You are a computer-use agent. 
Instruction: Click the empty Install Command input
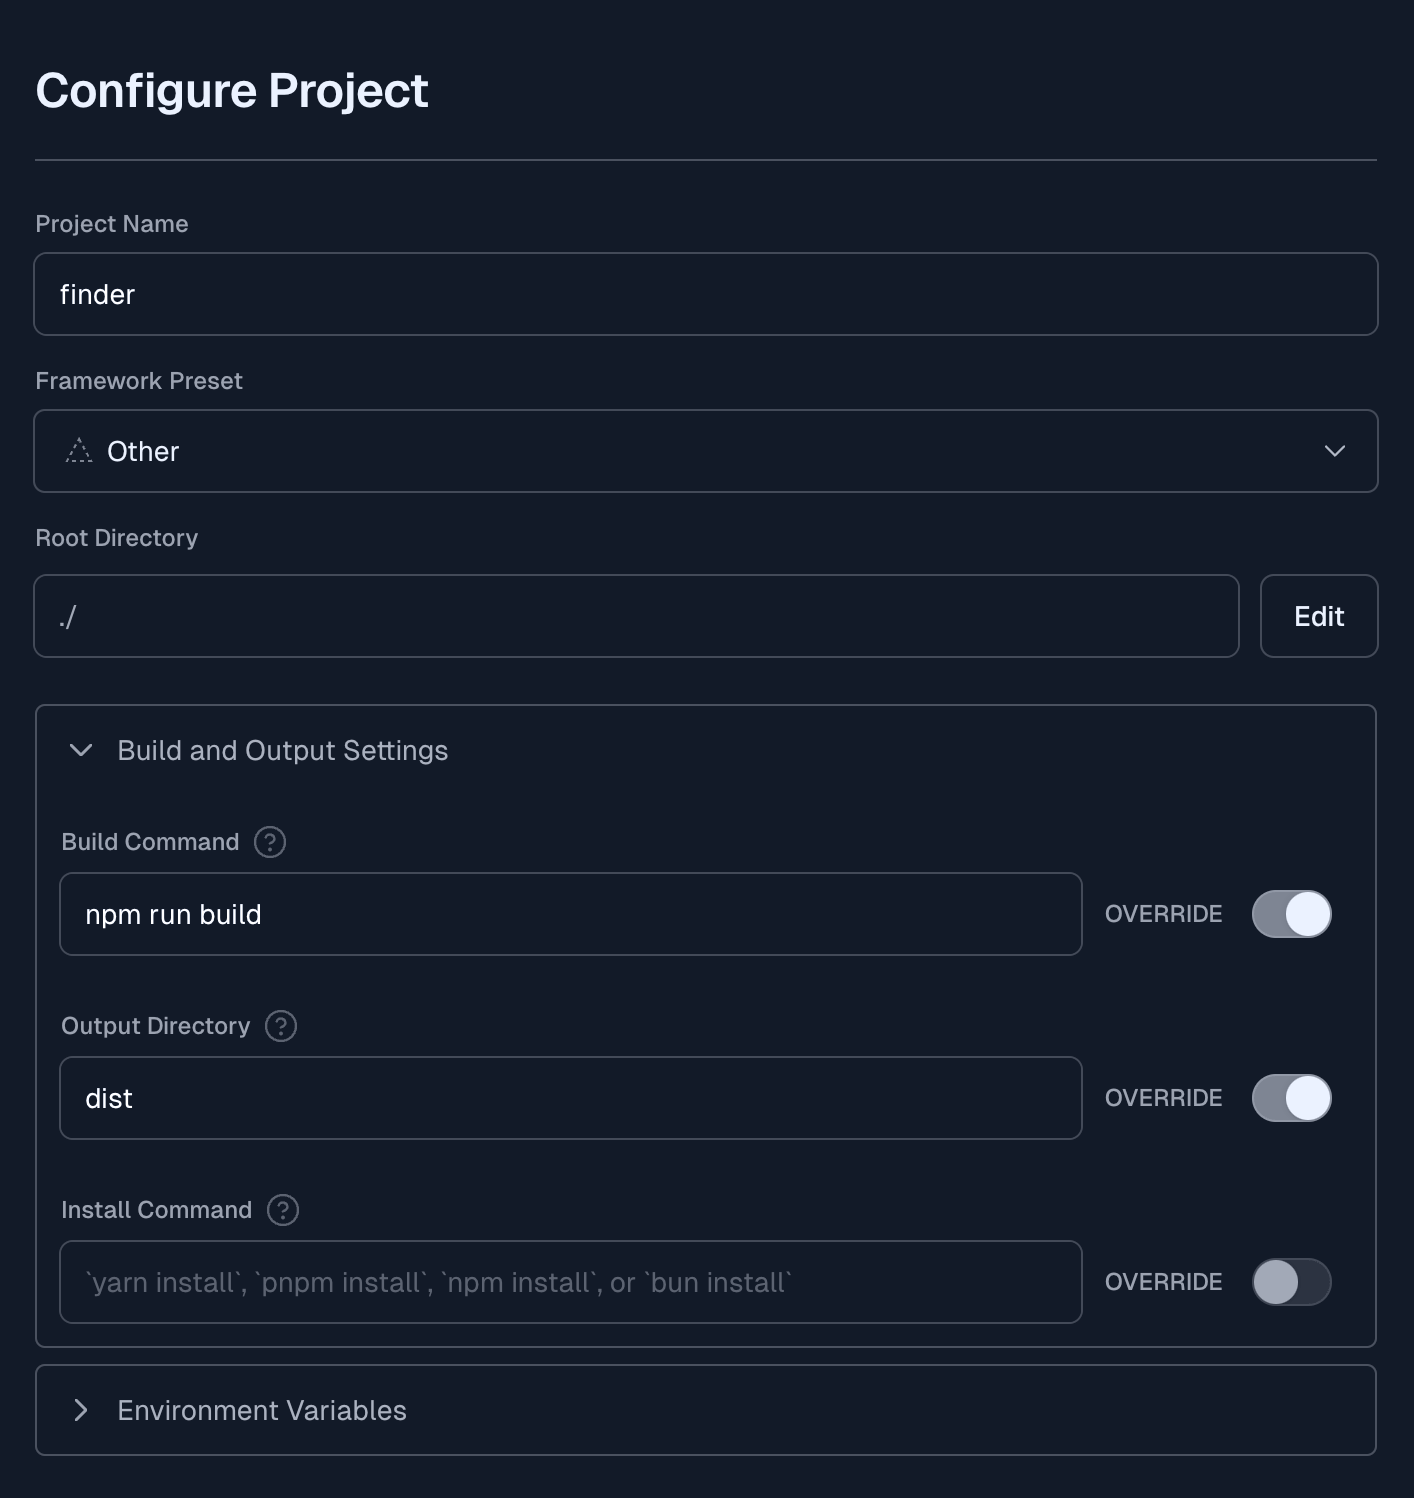coord(570,1282)
